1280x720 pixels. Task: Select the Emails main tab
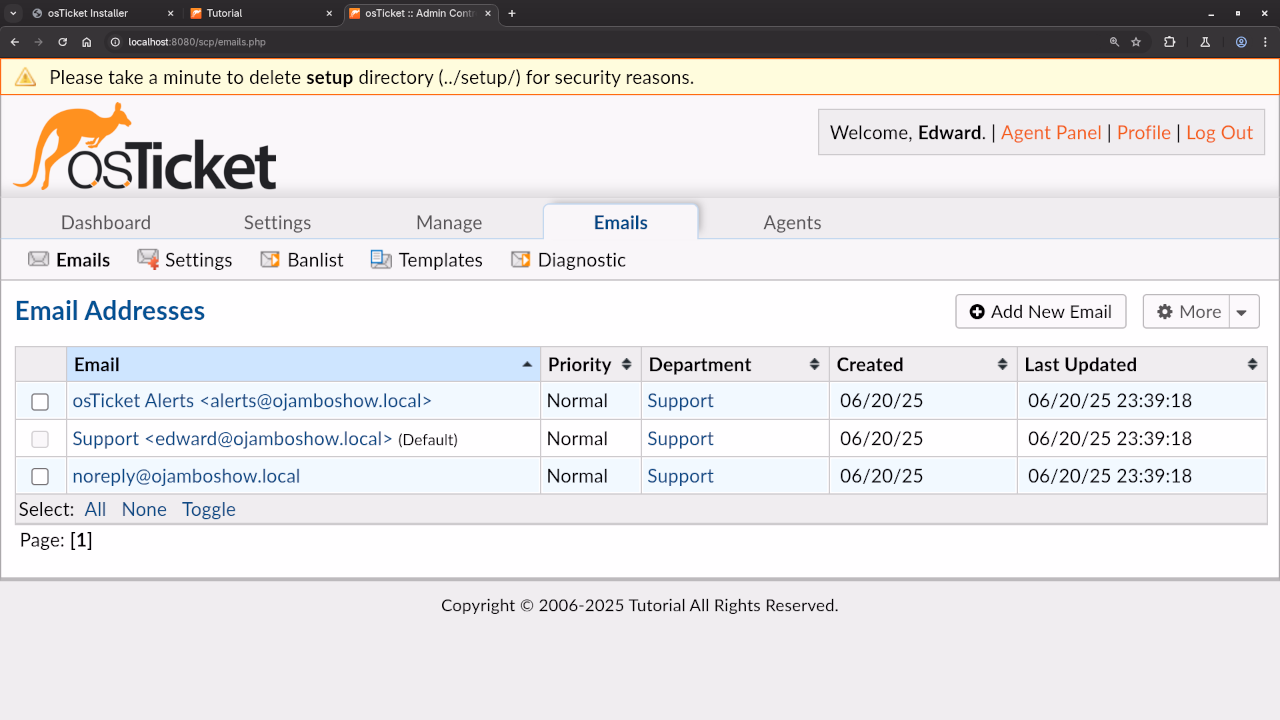tap(621, 222)
